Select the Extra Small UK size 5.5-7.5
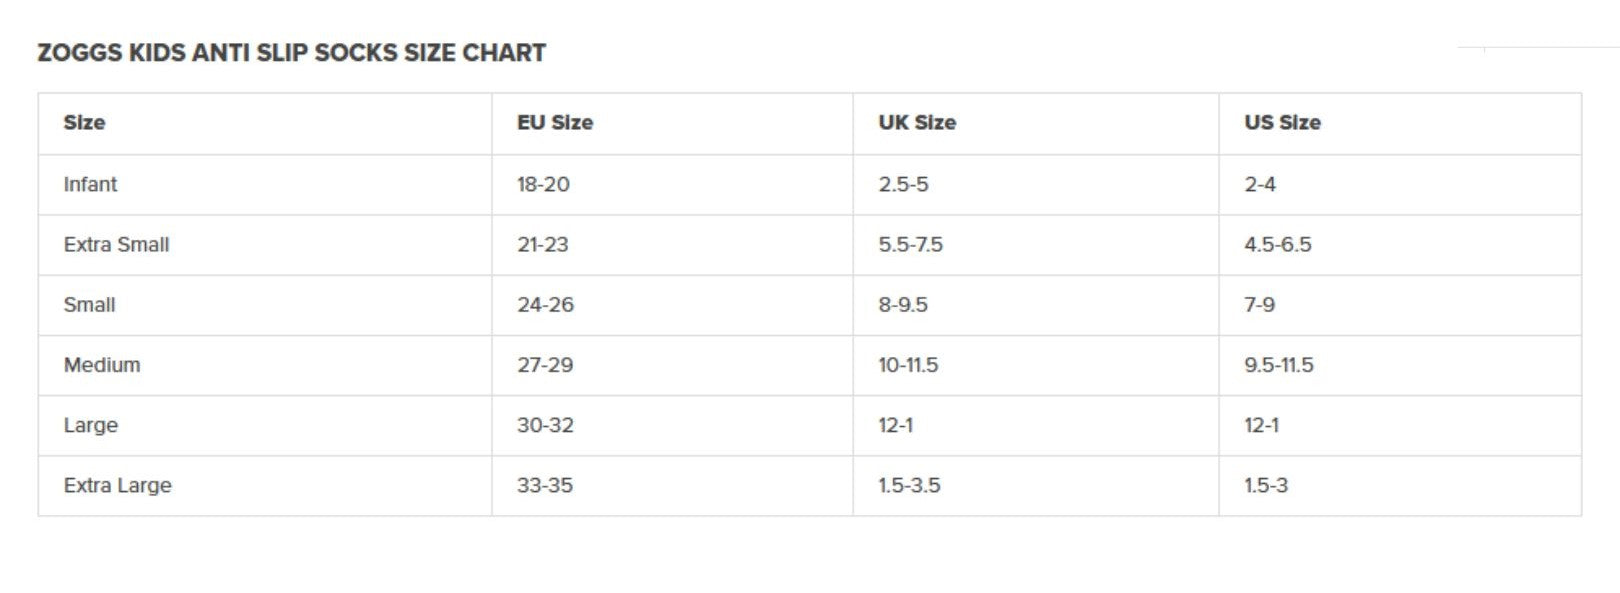This screenshot has height=593, width=1620. click(910, 245)
